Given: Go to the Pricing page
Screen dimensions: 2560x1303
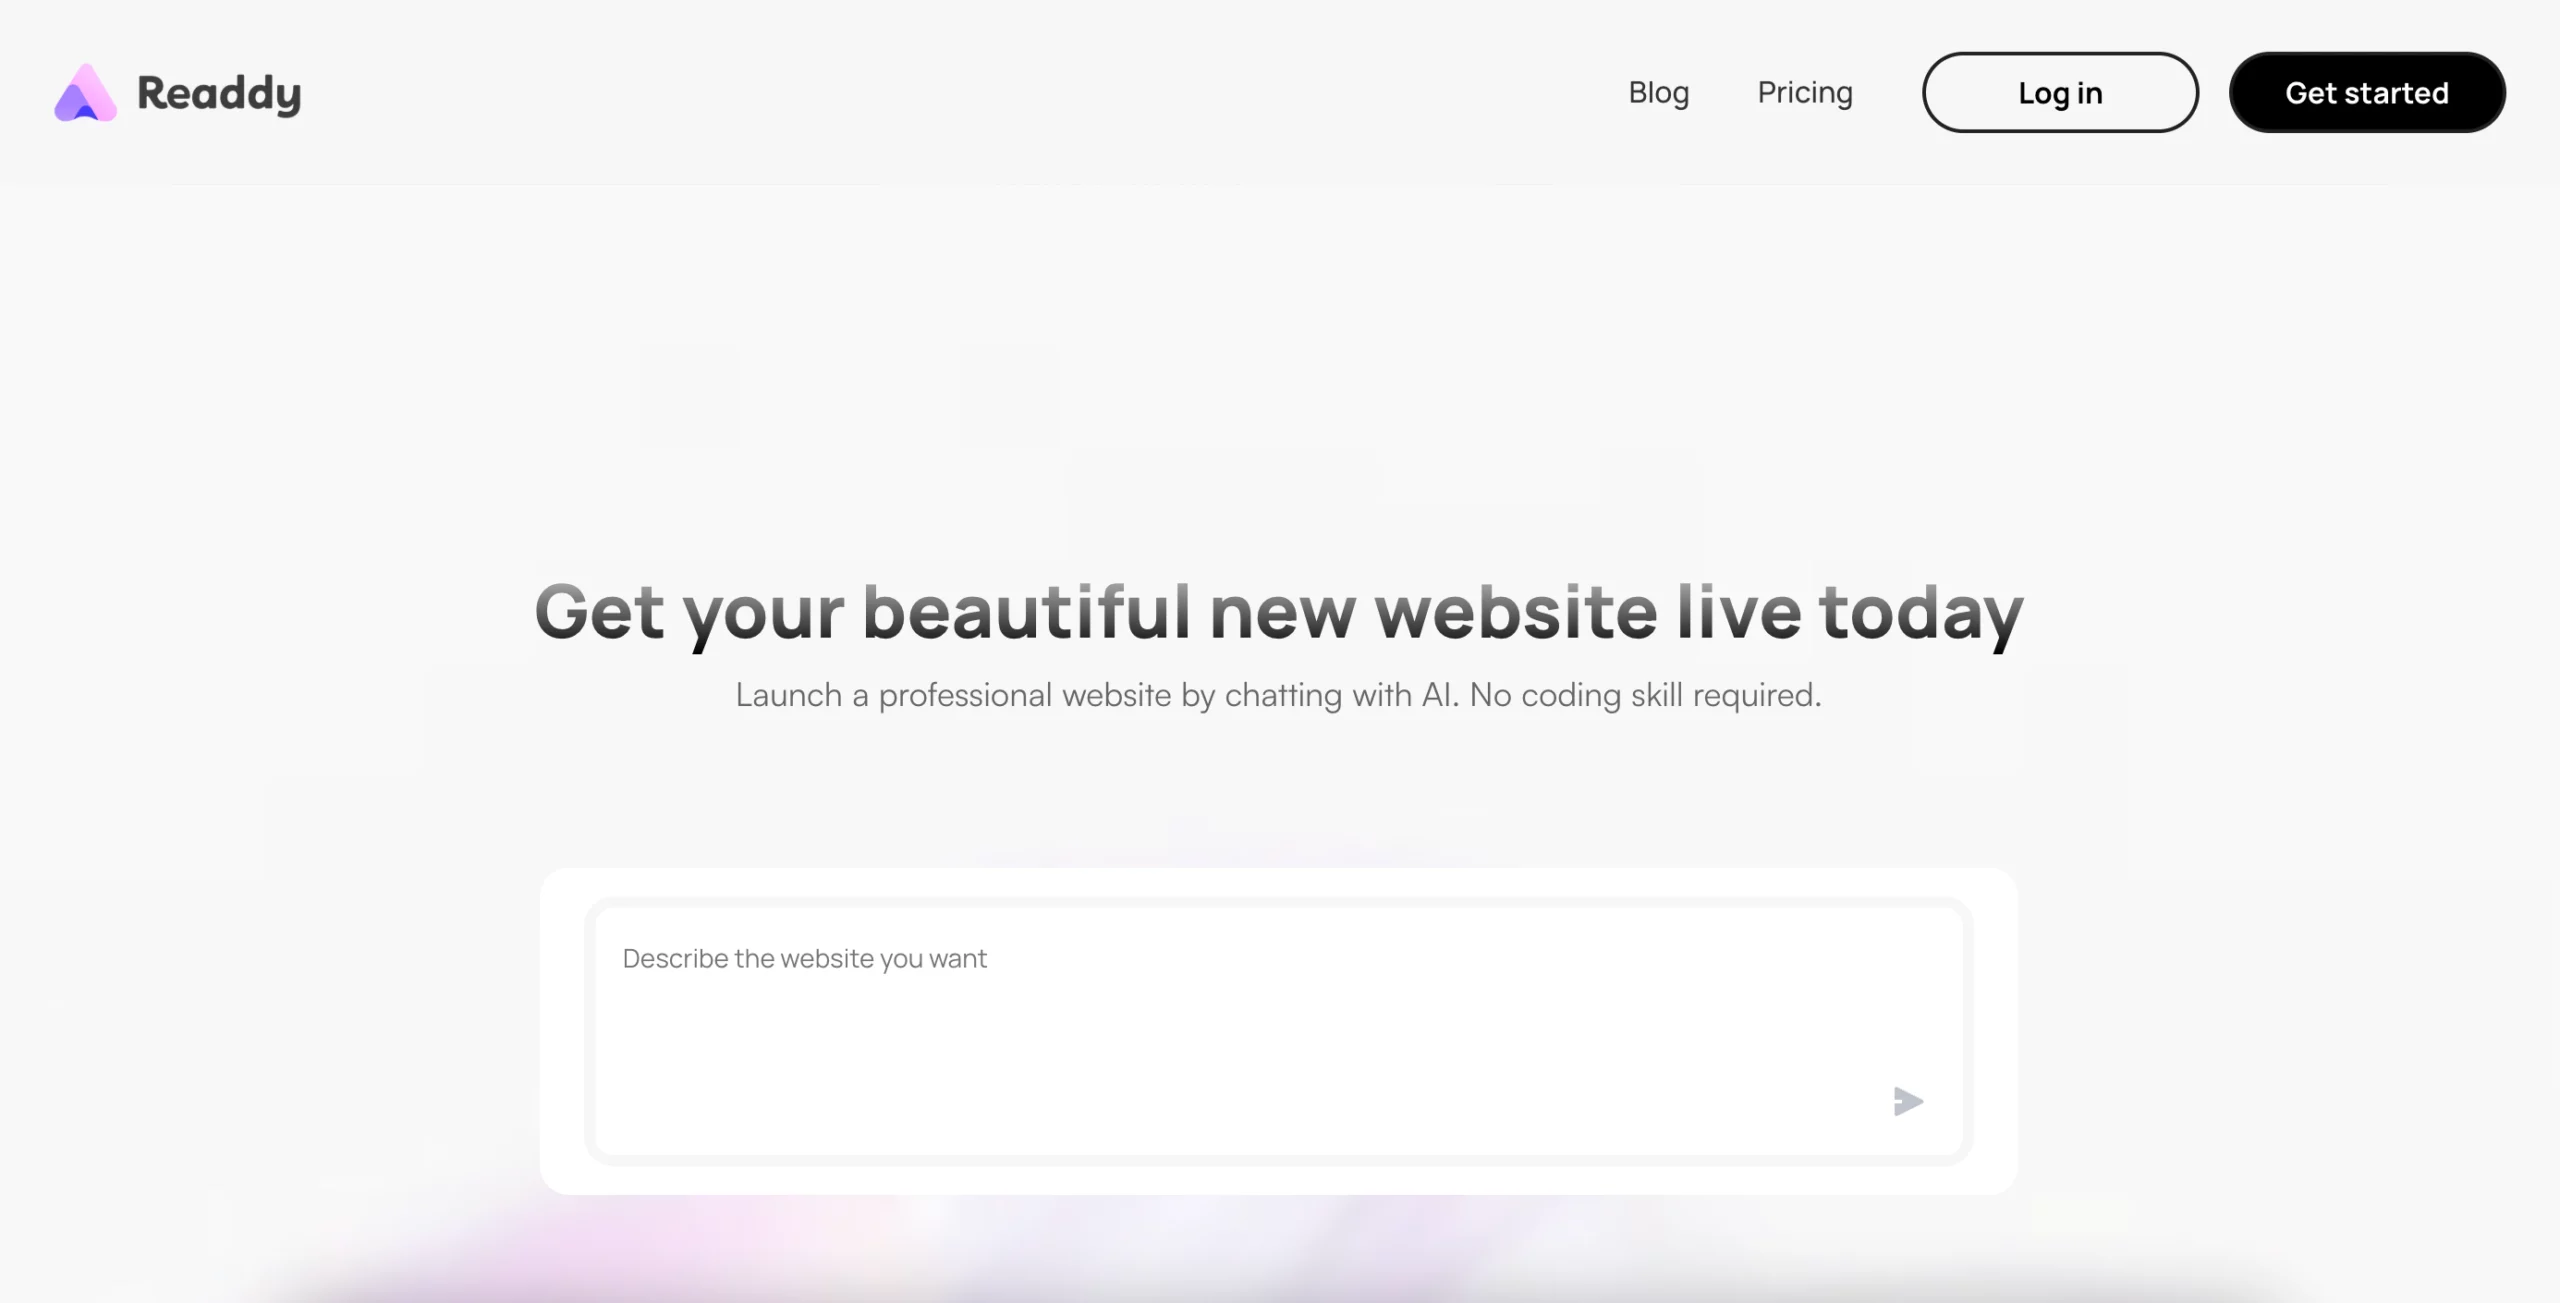Looking at the screenshot, I should [1805, 93].
